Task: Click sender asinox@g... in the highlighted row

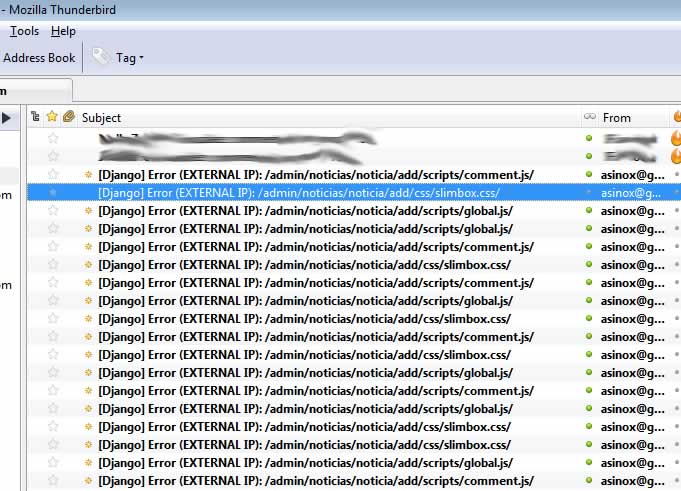Action: [x=632, y=193]
